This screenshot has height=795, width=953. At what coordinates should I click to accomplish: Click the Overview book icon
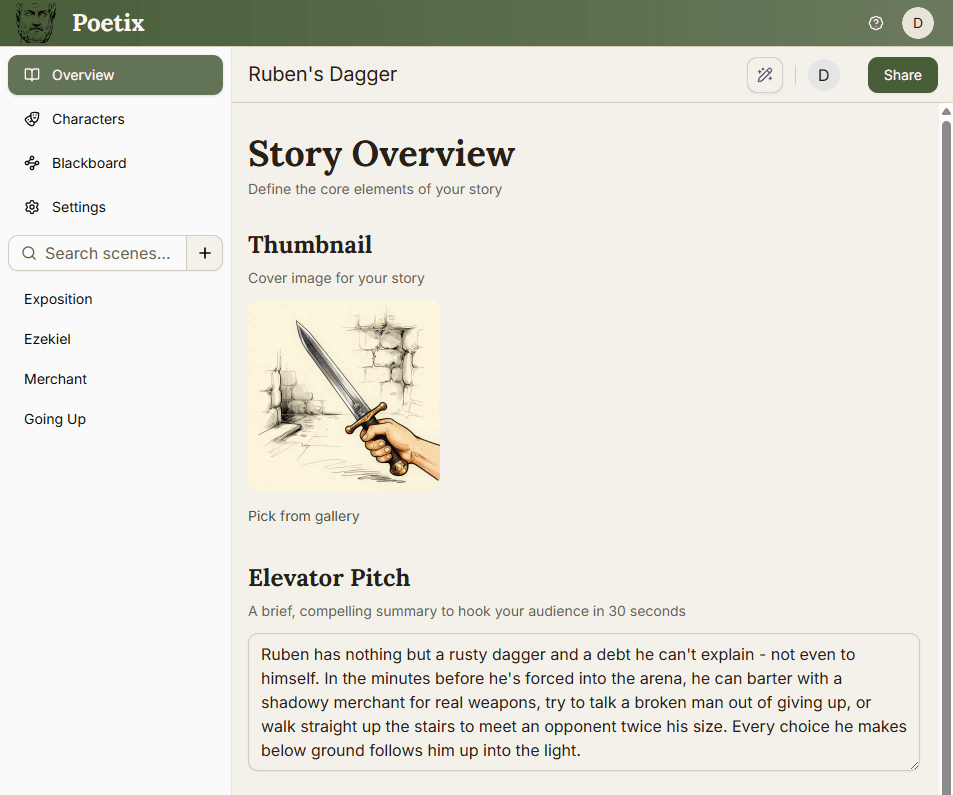point(32,75)
